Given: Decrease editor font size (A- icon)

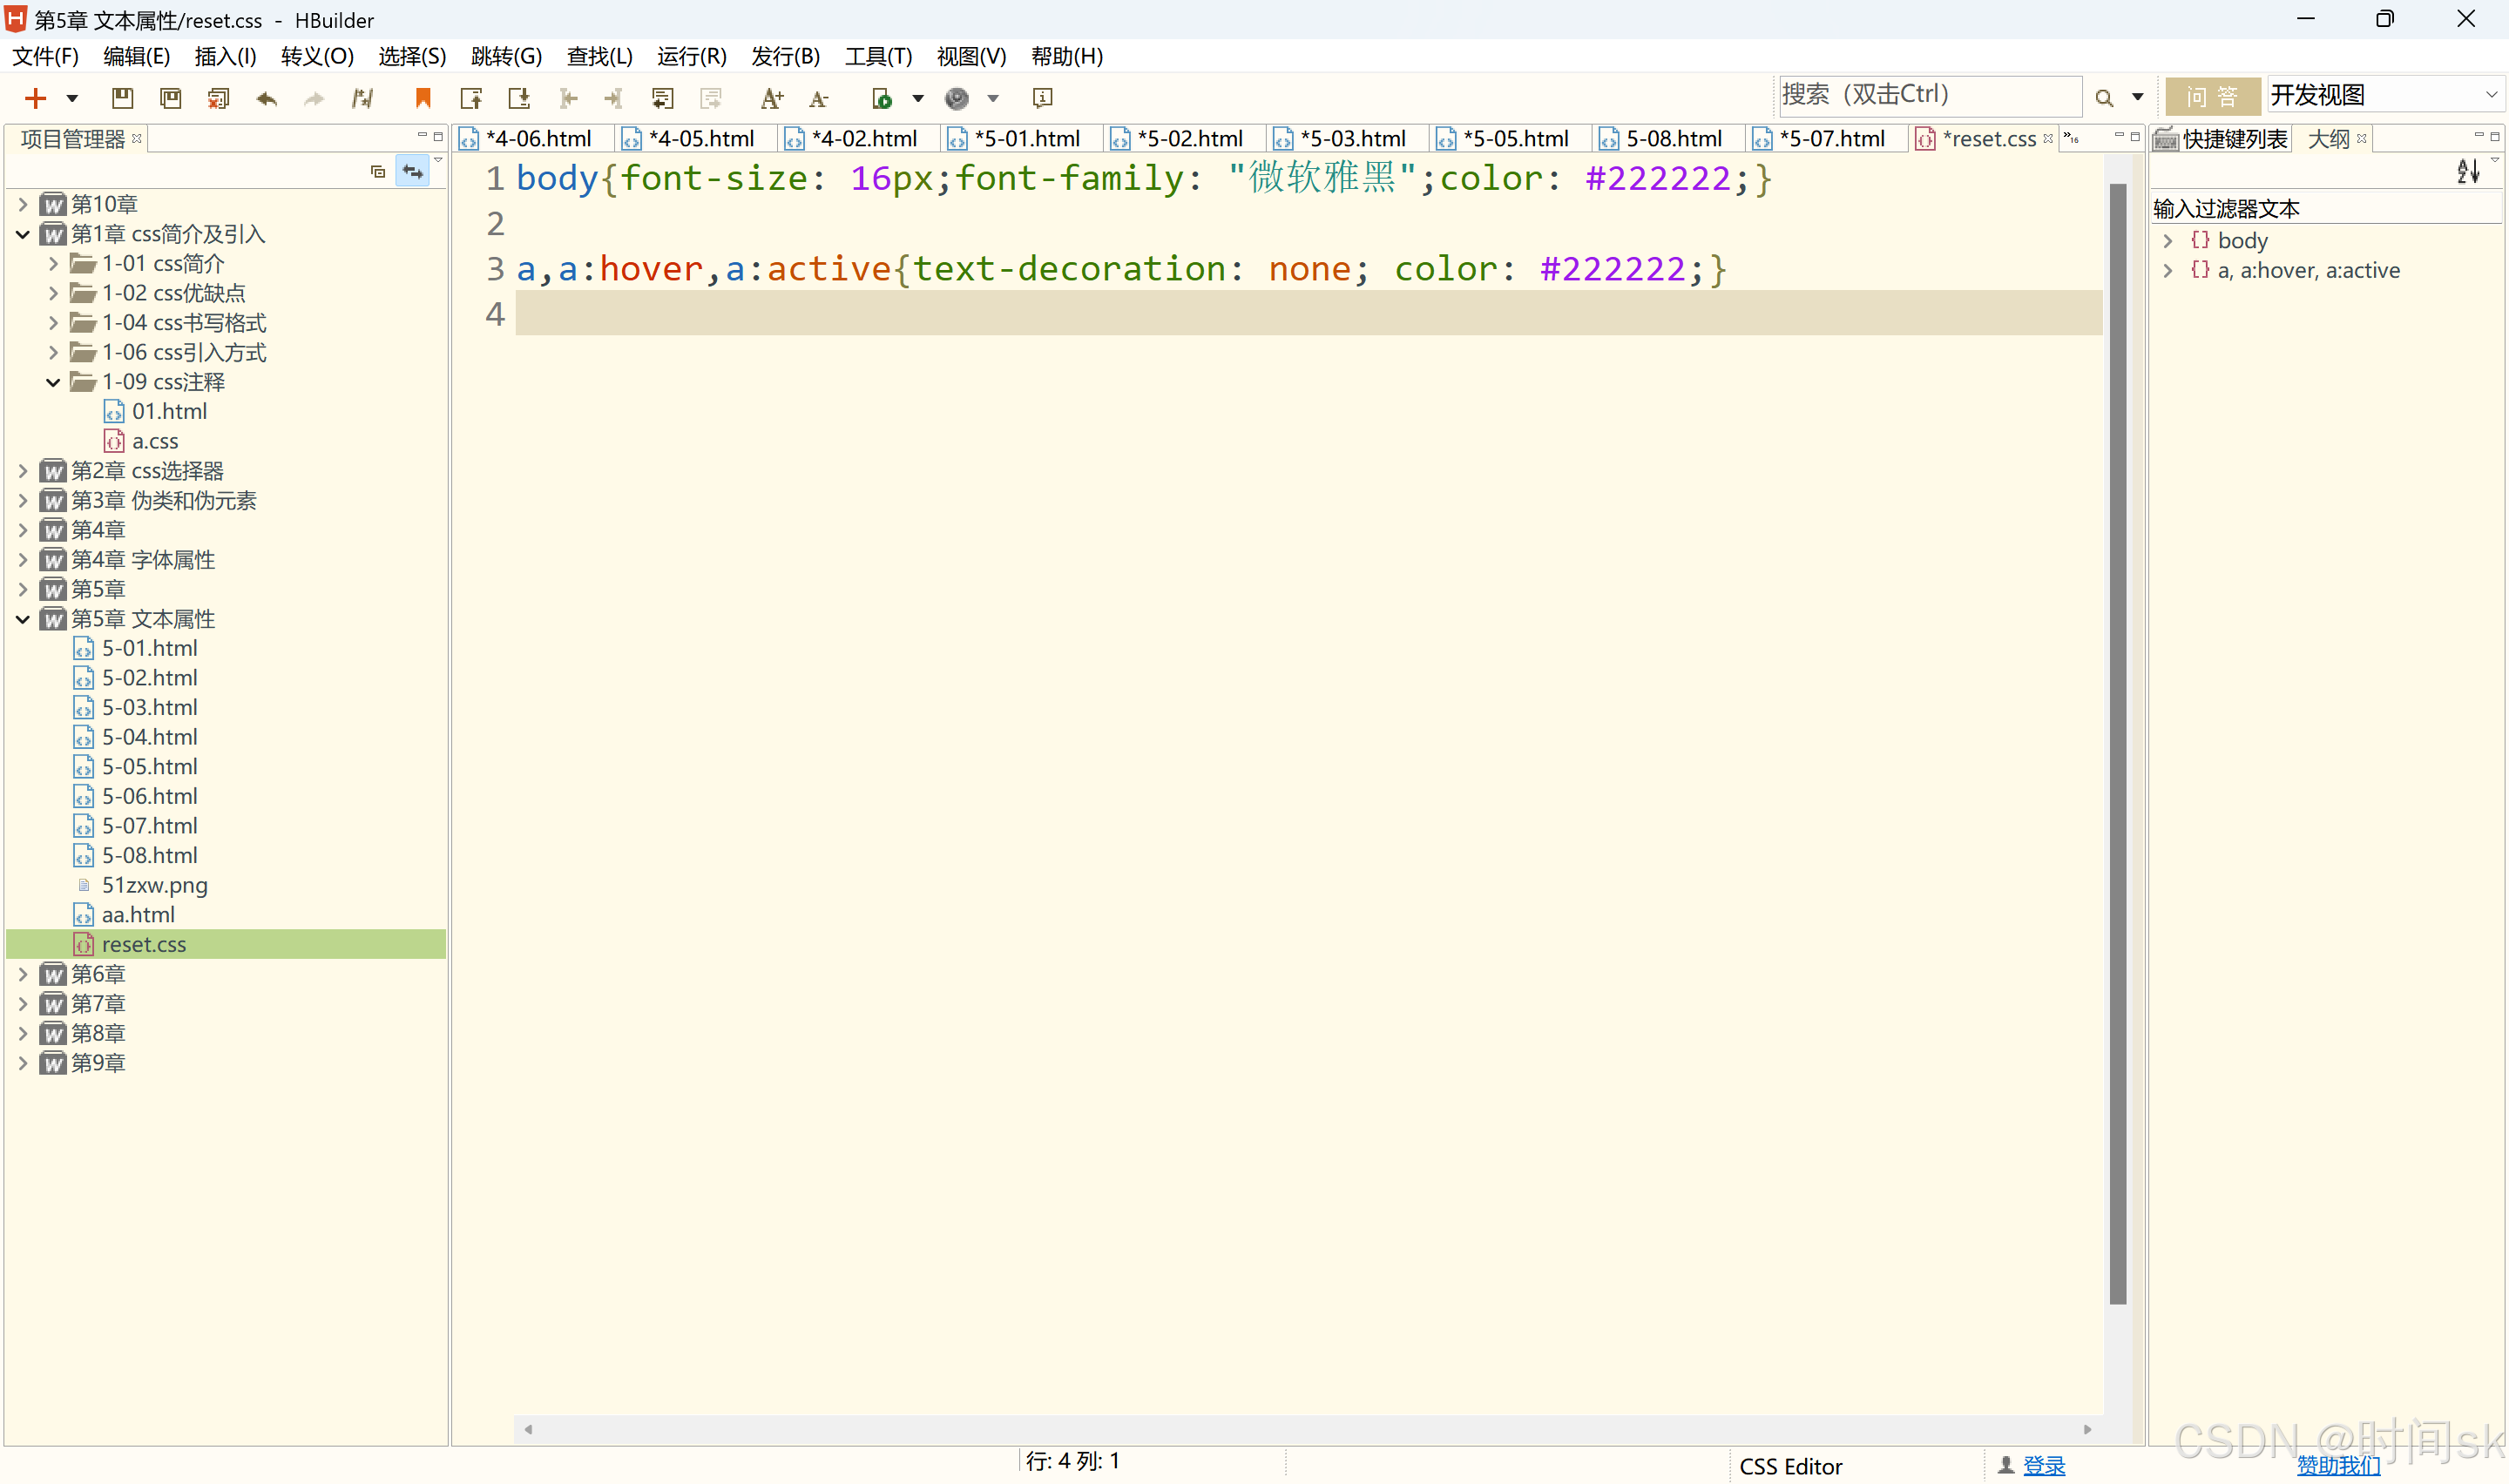Looking at the screenshot, I should (x=819, y=98).
